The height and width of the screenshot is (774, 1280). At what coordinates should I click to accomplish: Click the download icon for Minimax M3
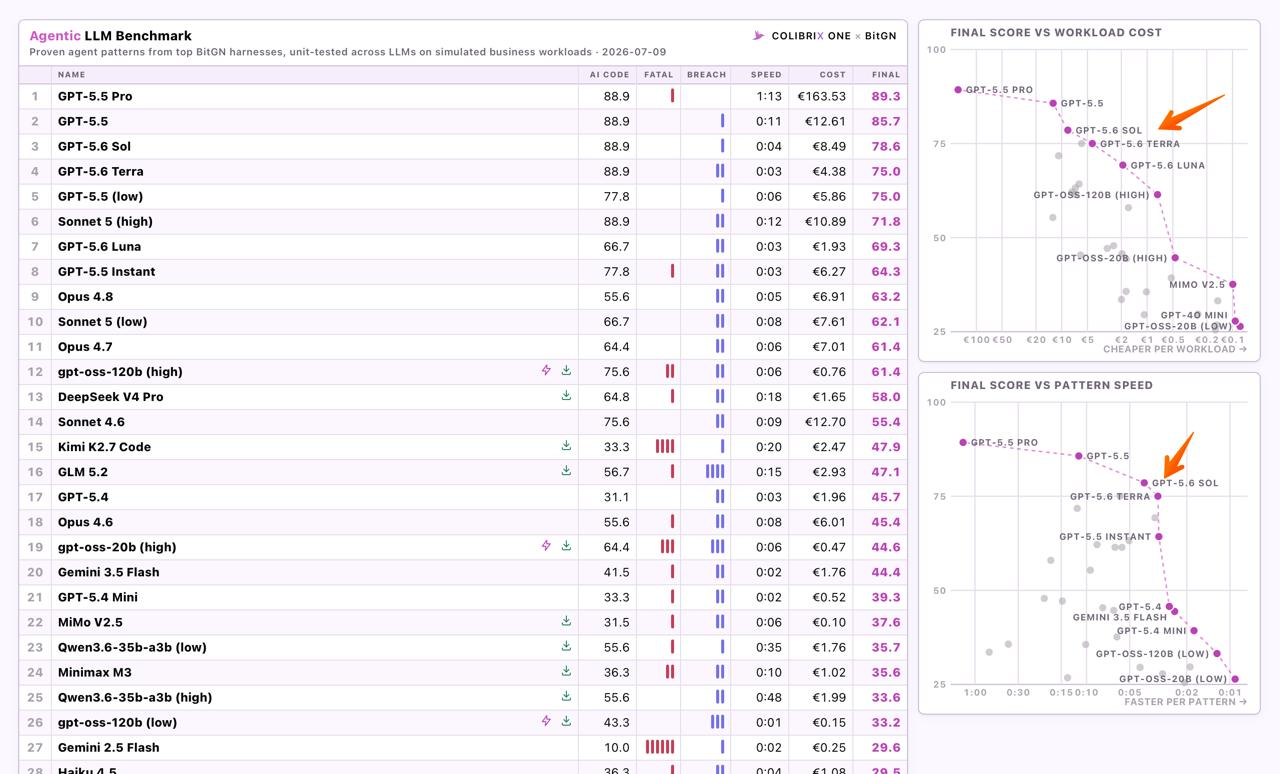point(566,671)
